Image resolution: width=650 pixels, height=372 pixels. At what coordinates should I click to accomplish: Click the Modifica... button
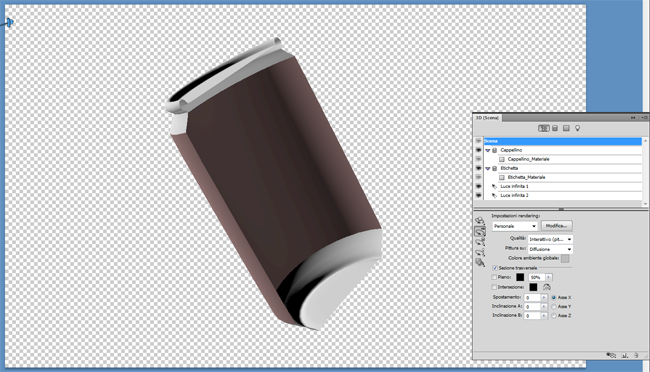(557, 226)
